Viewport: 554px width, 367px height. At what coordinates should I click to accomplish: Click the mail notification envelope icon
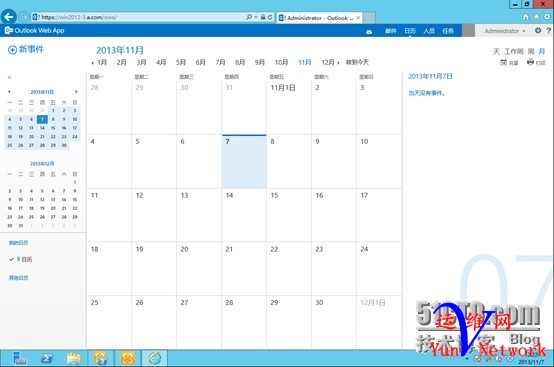(x=369, y=32)
